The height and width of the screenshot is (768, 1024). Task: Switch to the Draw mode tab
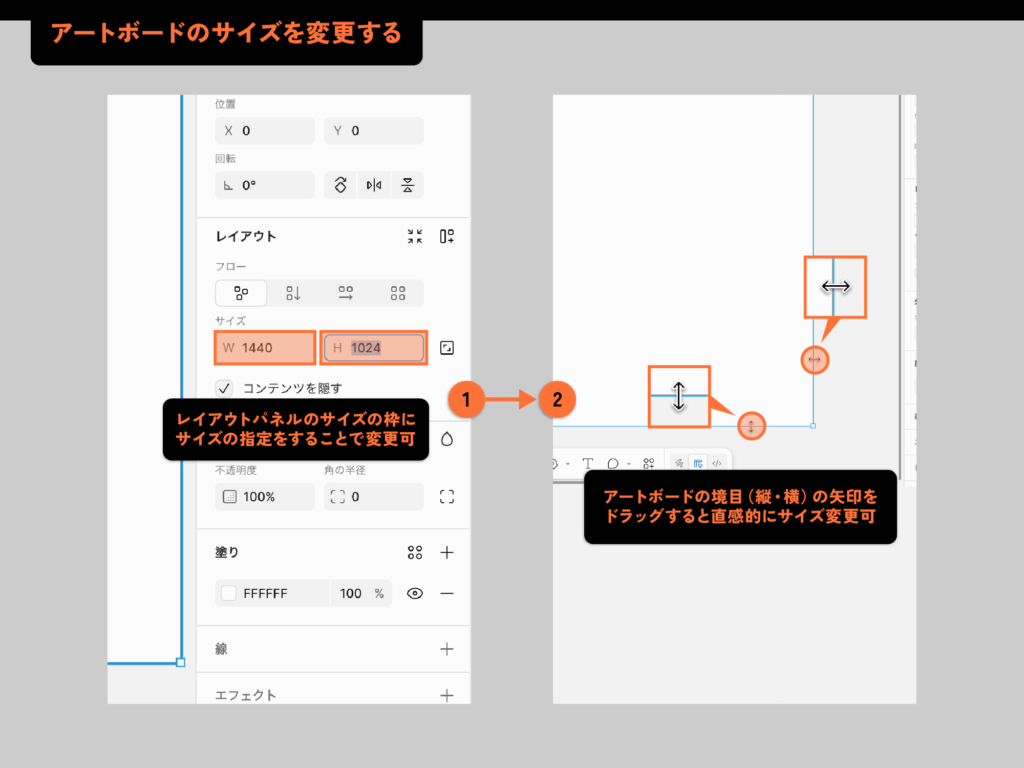click(x=679, y=463)
